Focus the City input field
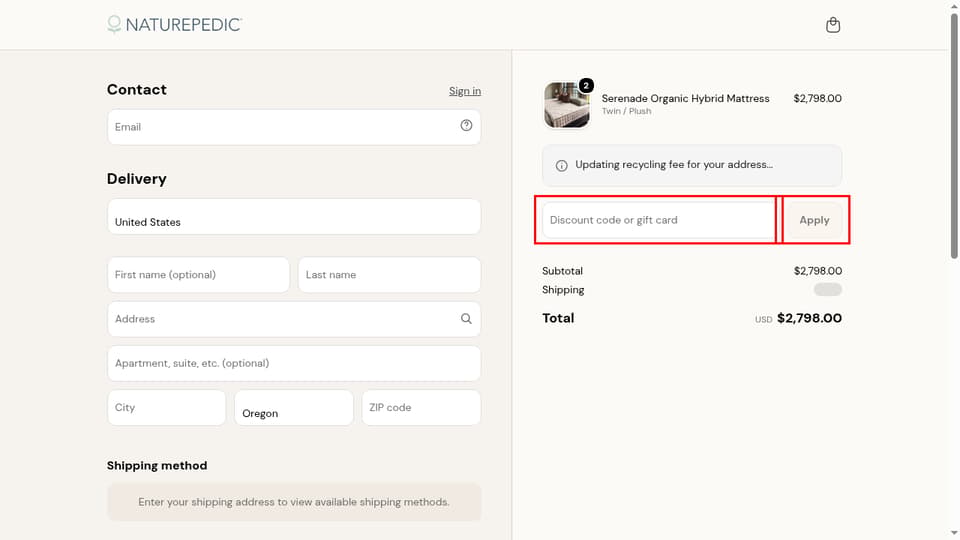This screenshot has height=540, width=960. tap(167, 408)
